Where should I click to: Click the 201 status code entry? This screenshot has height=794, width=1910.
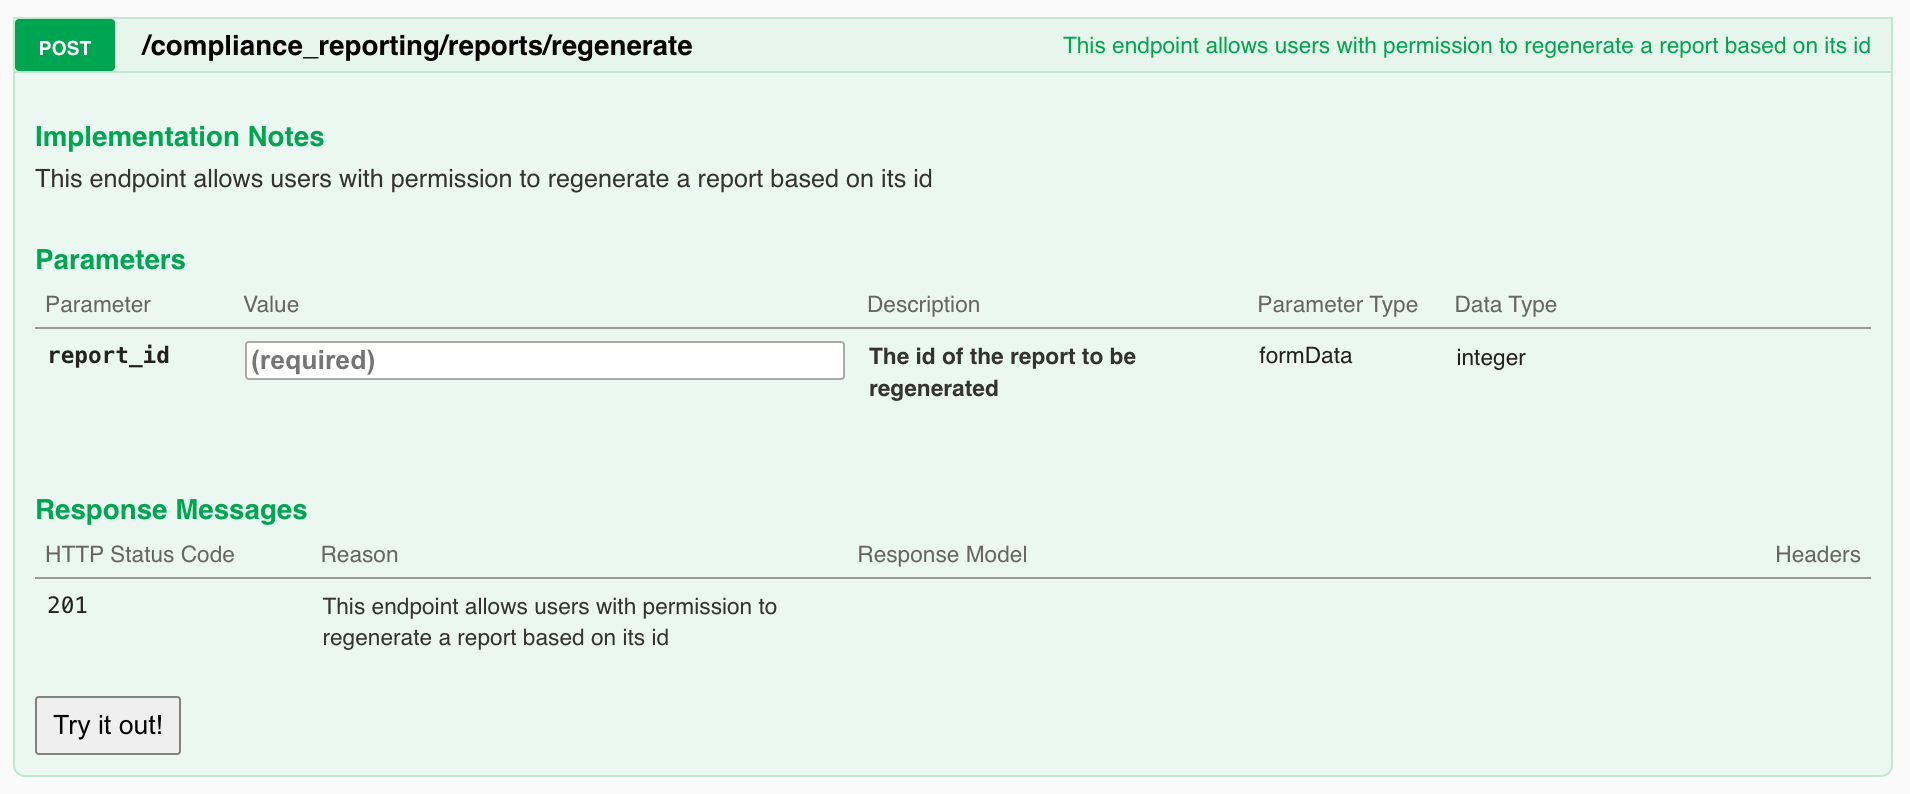pyautogui.click(x=66, y=604)
